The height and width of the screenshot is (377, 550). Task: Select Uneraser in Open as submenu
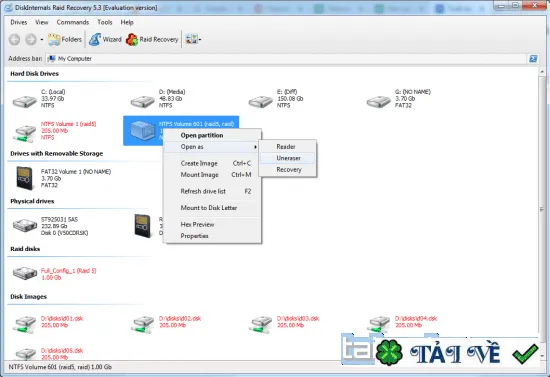[x=288, y=158]
